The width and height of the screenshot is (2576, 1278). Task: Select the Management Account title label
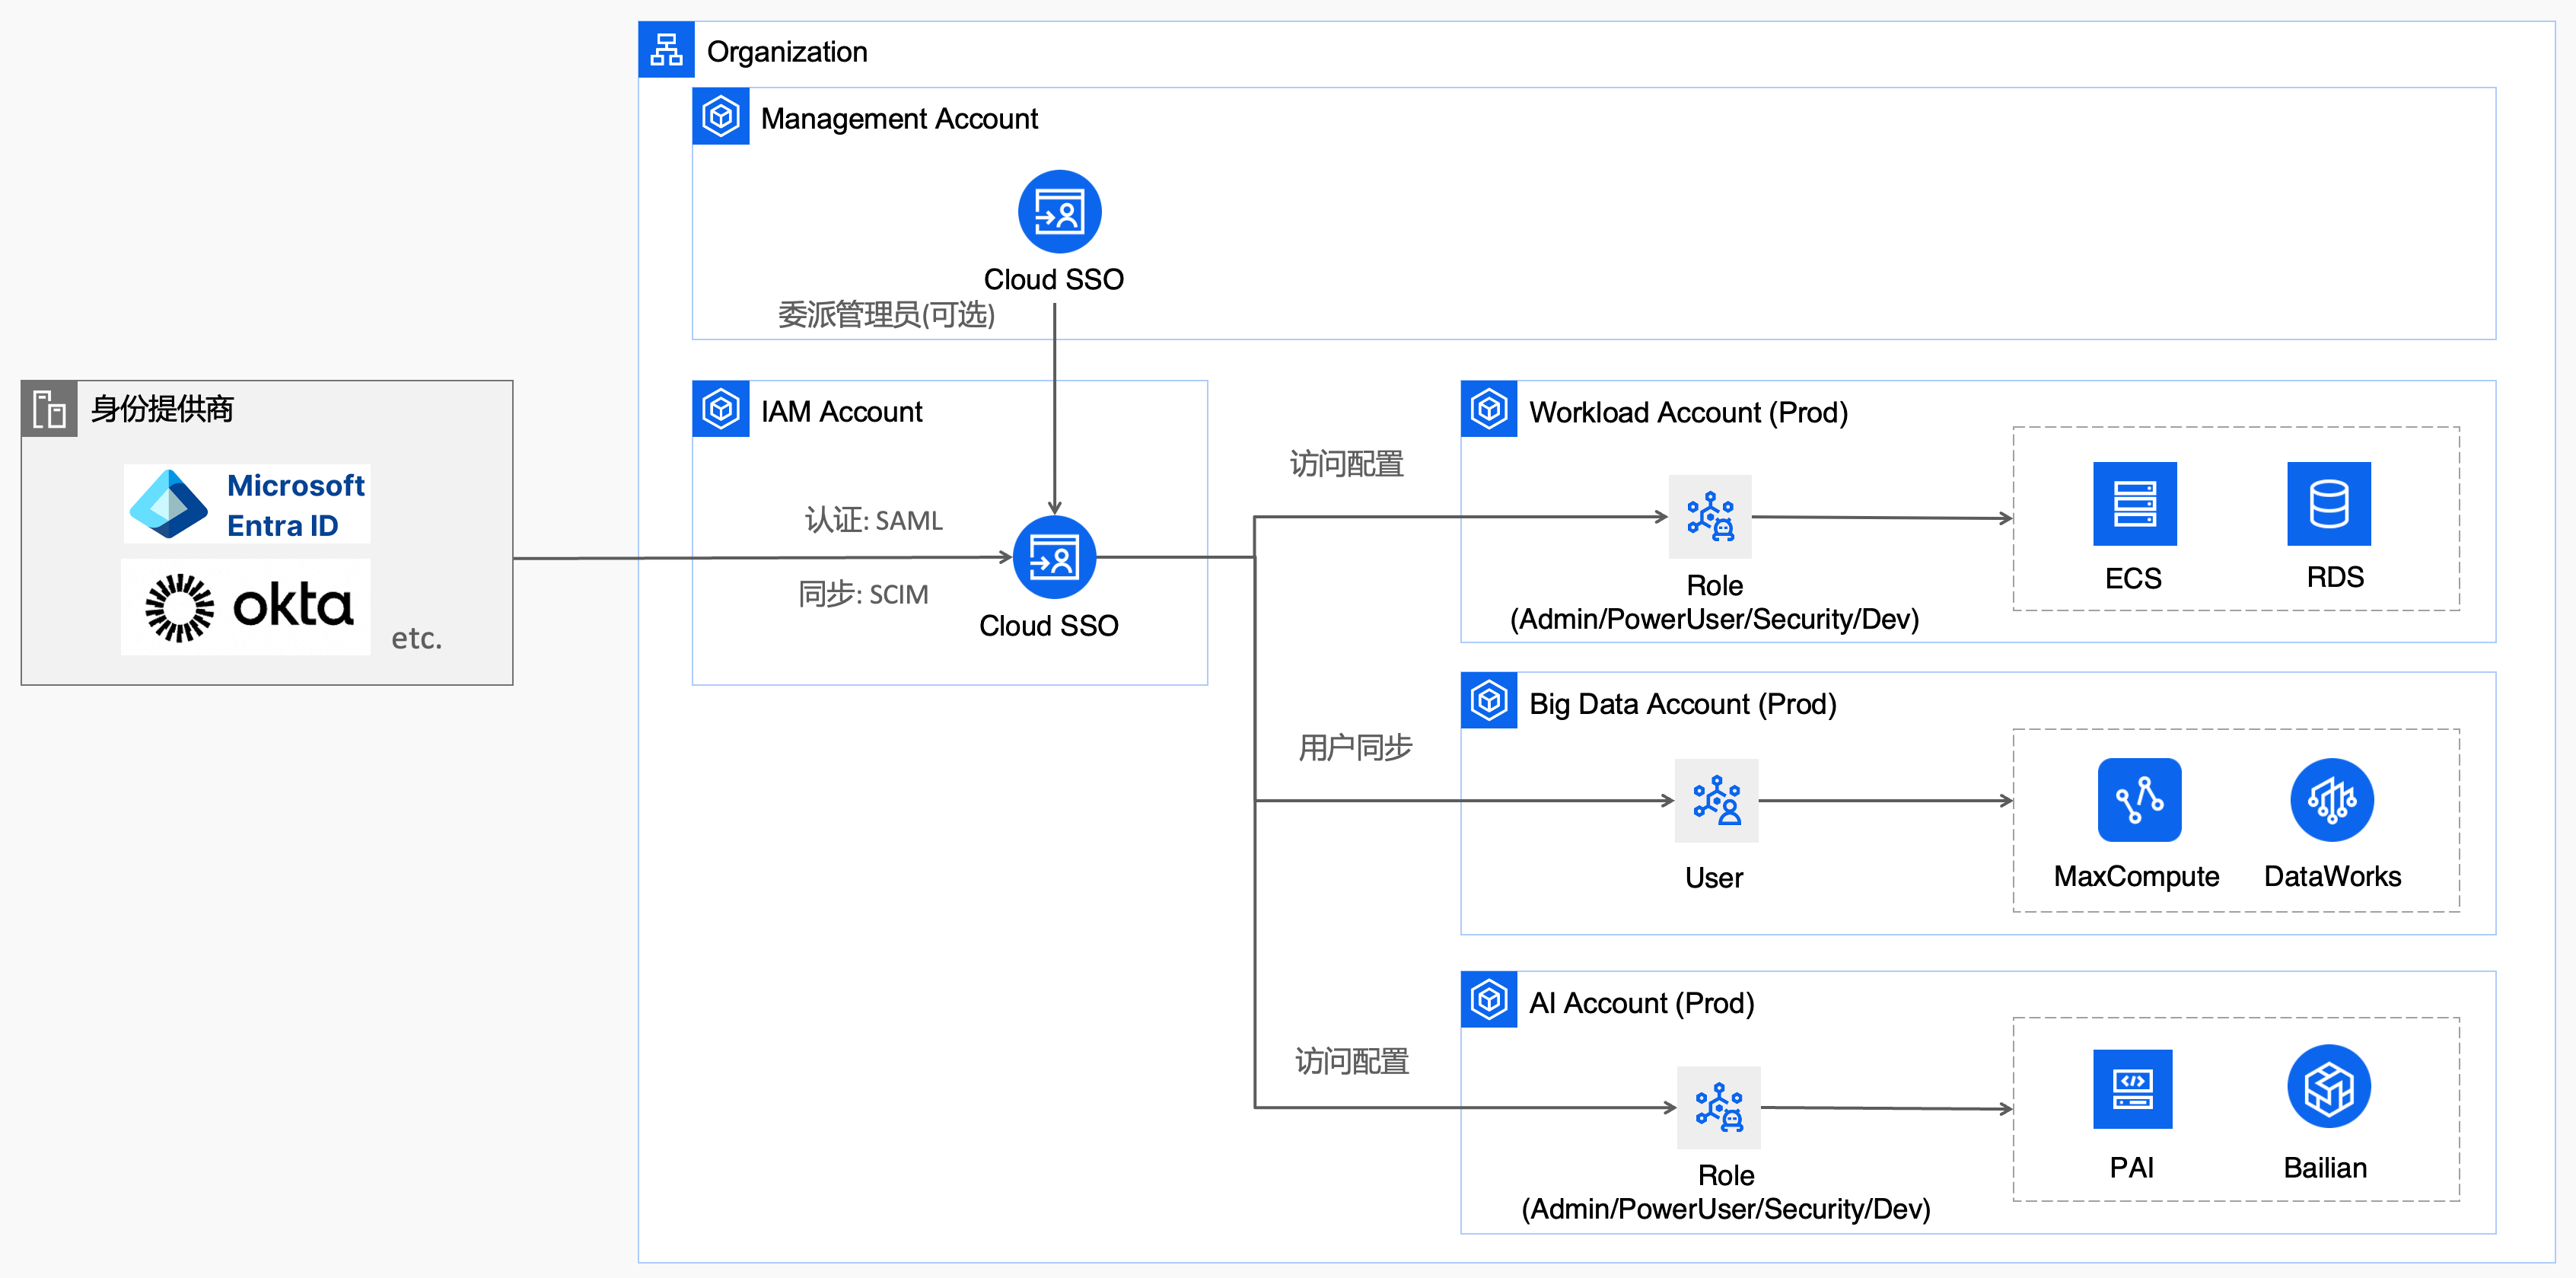pyautogui.click(x=898, y=118)
